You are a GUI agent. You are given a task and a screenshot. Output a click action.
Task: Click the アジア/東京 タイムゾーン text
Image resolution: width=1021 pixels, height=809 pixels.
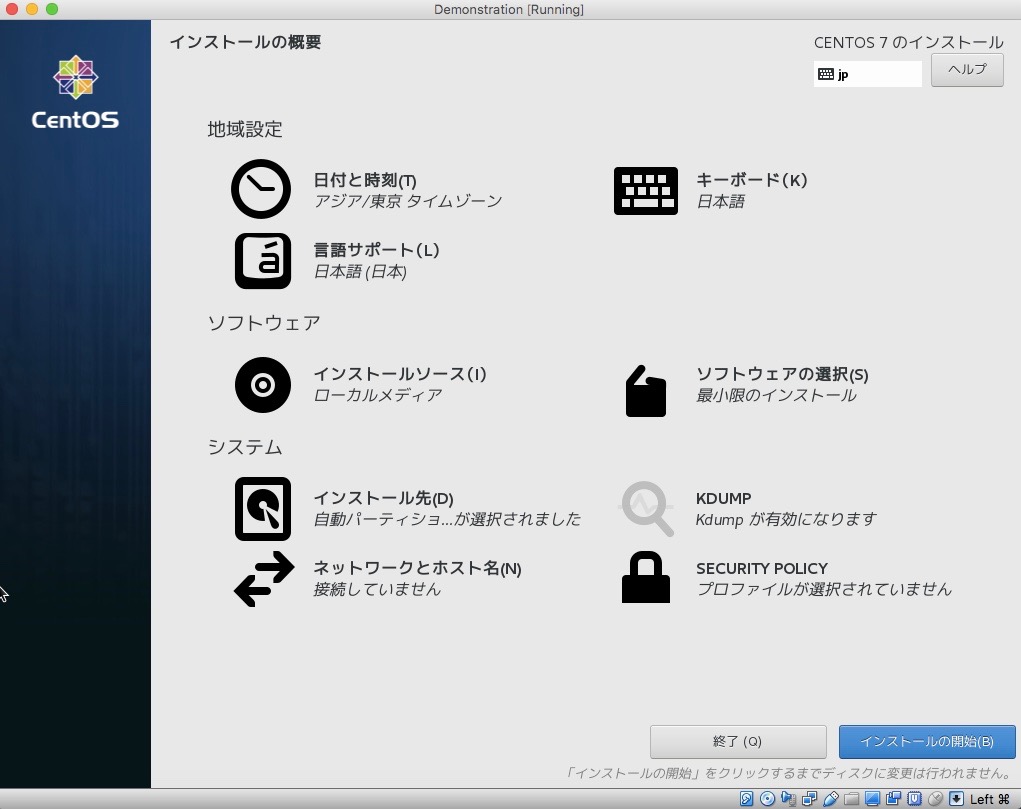point(408,201)
